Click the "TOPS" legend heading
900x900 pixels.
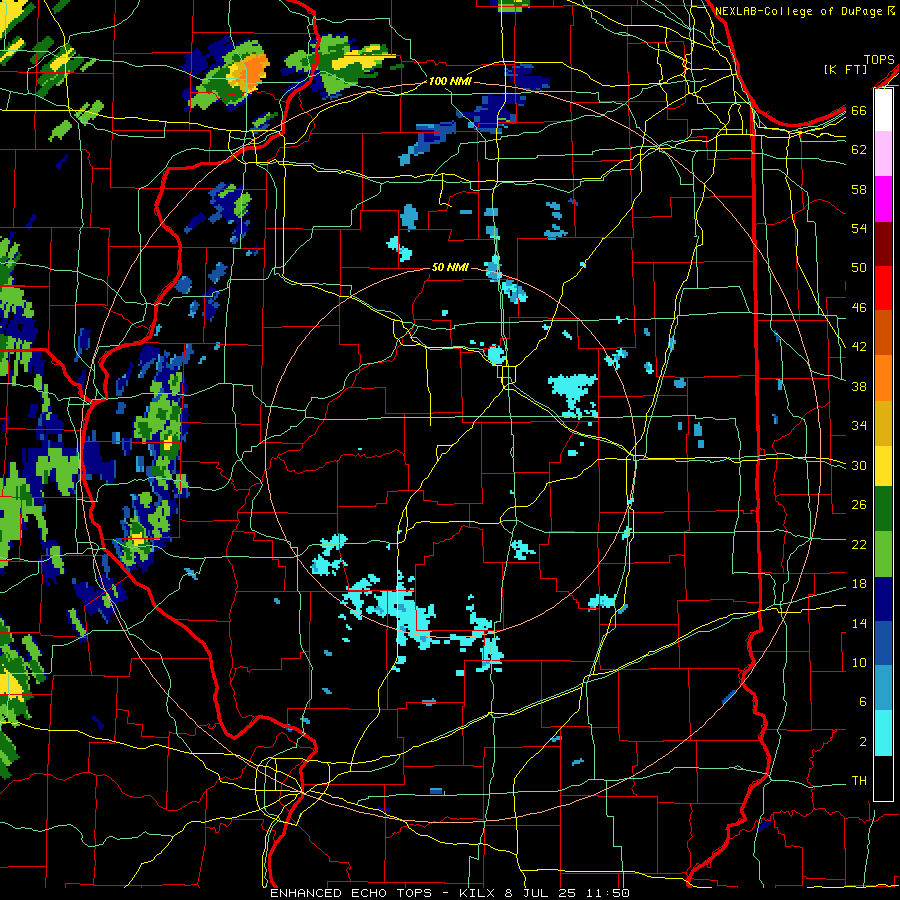tap(879, 60)
